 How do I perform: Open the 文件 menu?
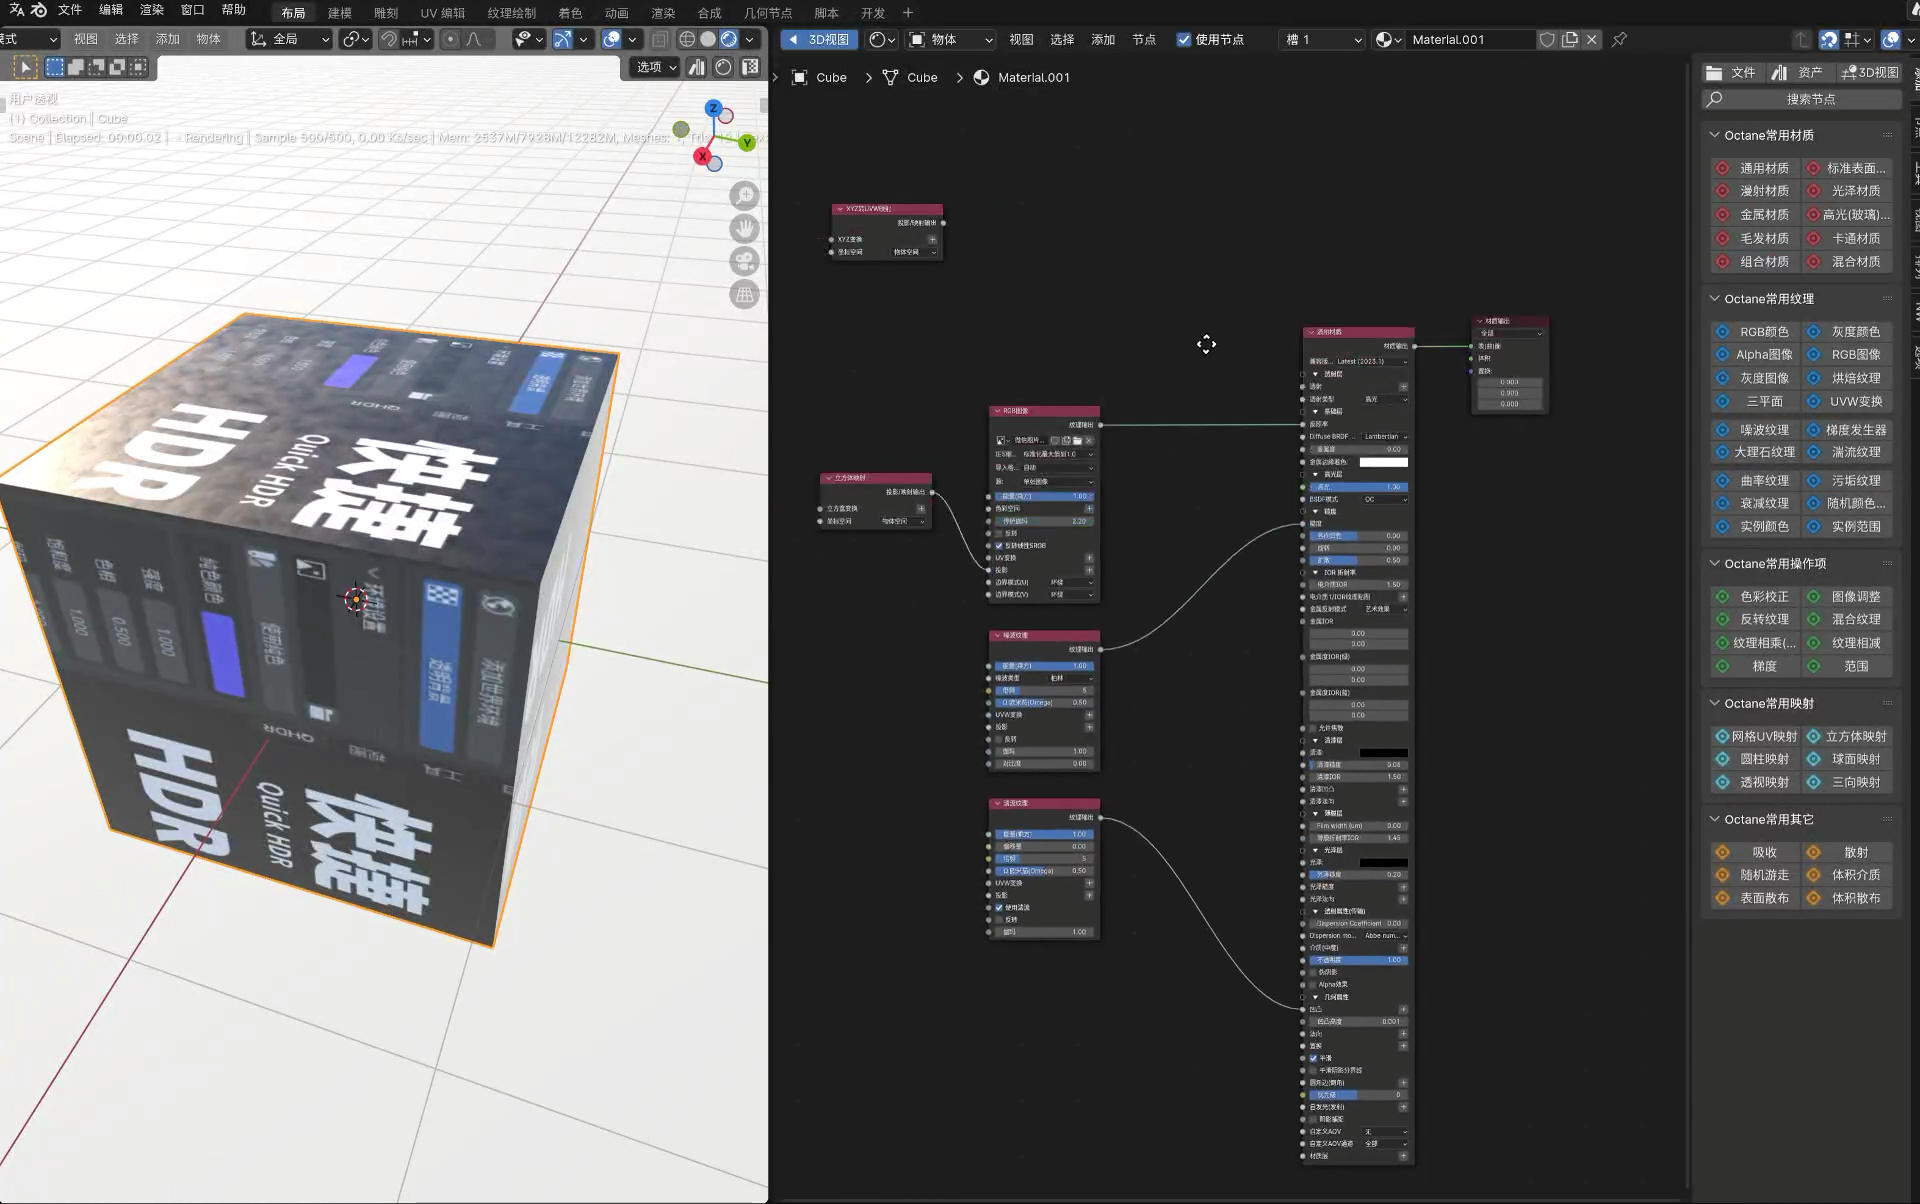70,10
